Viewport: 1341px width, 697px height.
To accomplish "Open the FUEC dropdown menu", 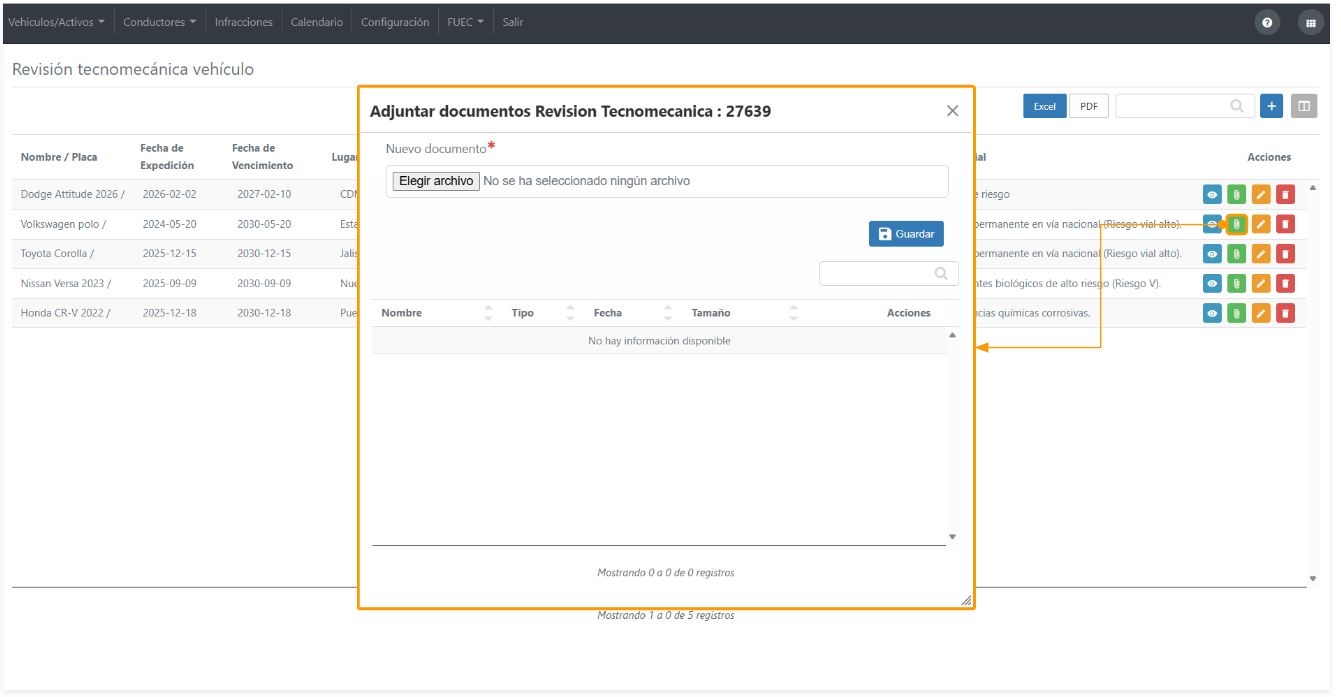I will (465, 22).
